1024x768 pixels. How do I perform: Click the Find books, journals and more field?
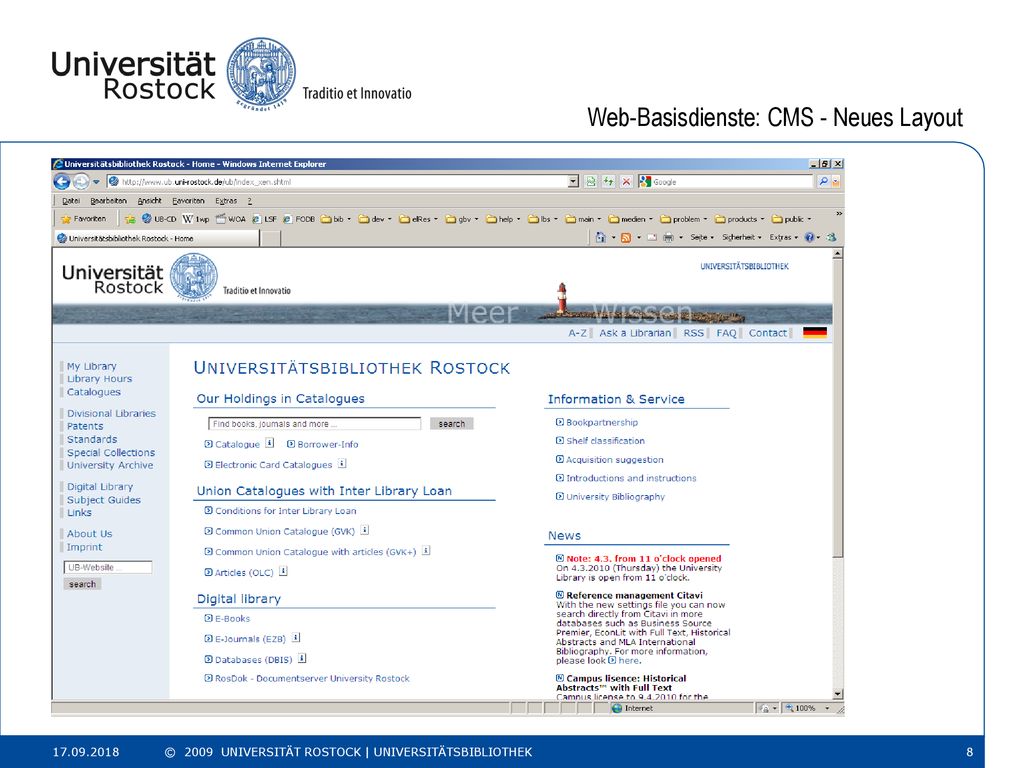click(x=315, y=424)
